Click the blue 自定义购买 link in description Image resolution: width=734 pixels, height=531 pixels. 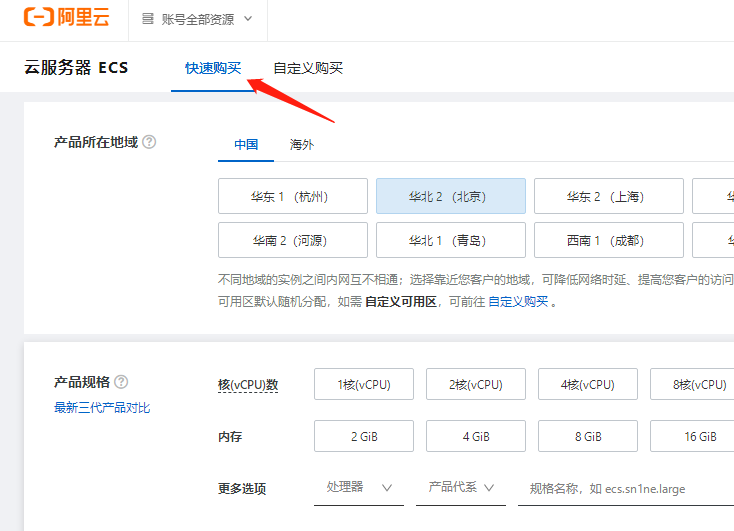tap(518, 301)
